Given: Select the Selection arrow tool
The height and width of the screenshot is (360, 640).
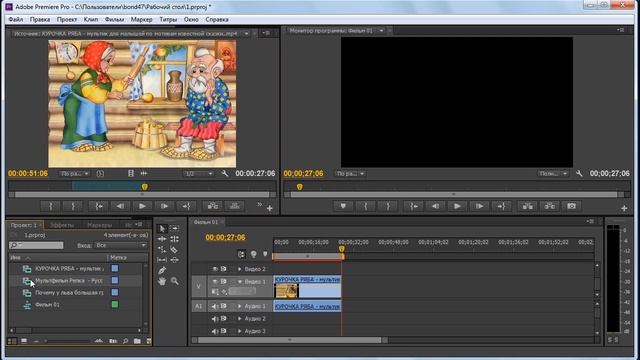Looking at the screenshot, I should click(162, 229).
